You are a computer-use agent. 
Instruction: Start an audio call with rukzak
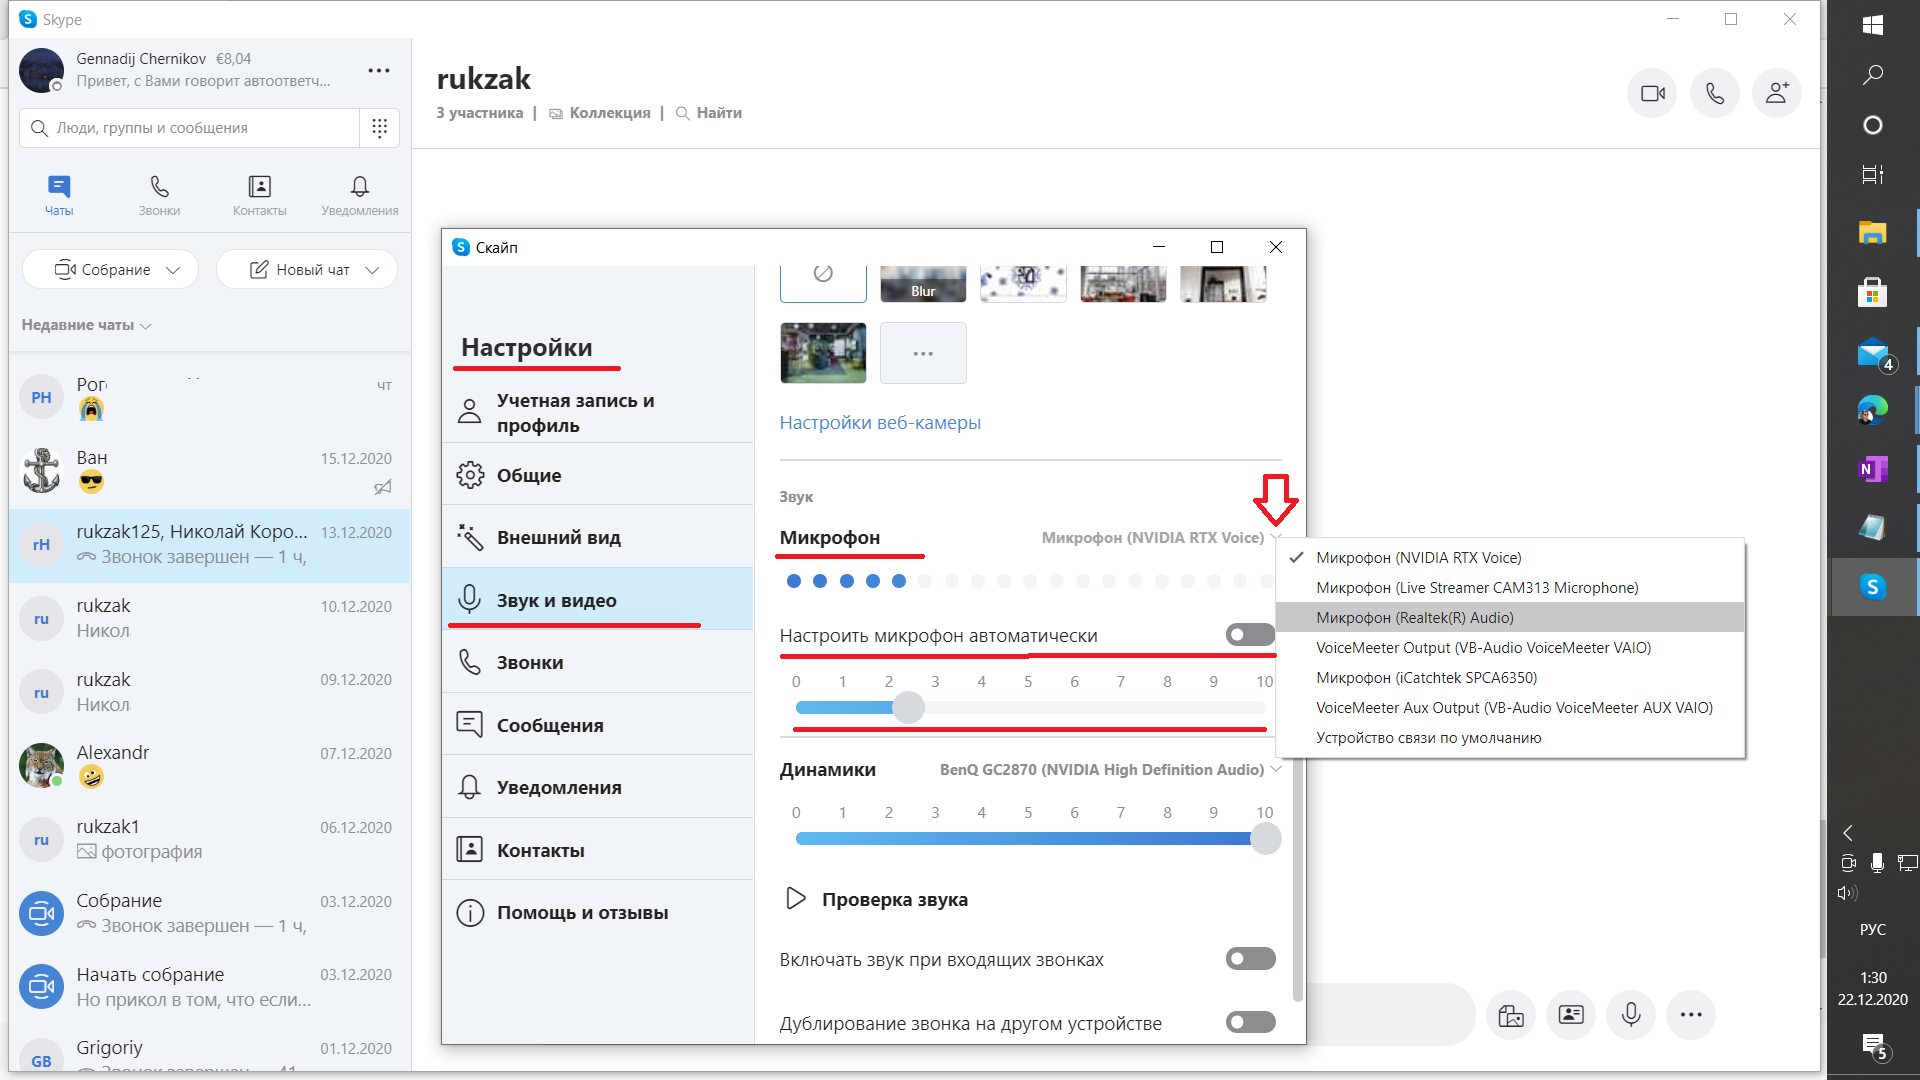click(1714, 93)
